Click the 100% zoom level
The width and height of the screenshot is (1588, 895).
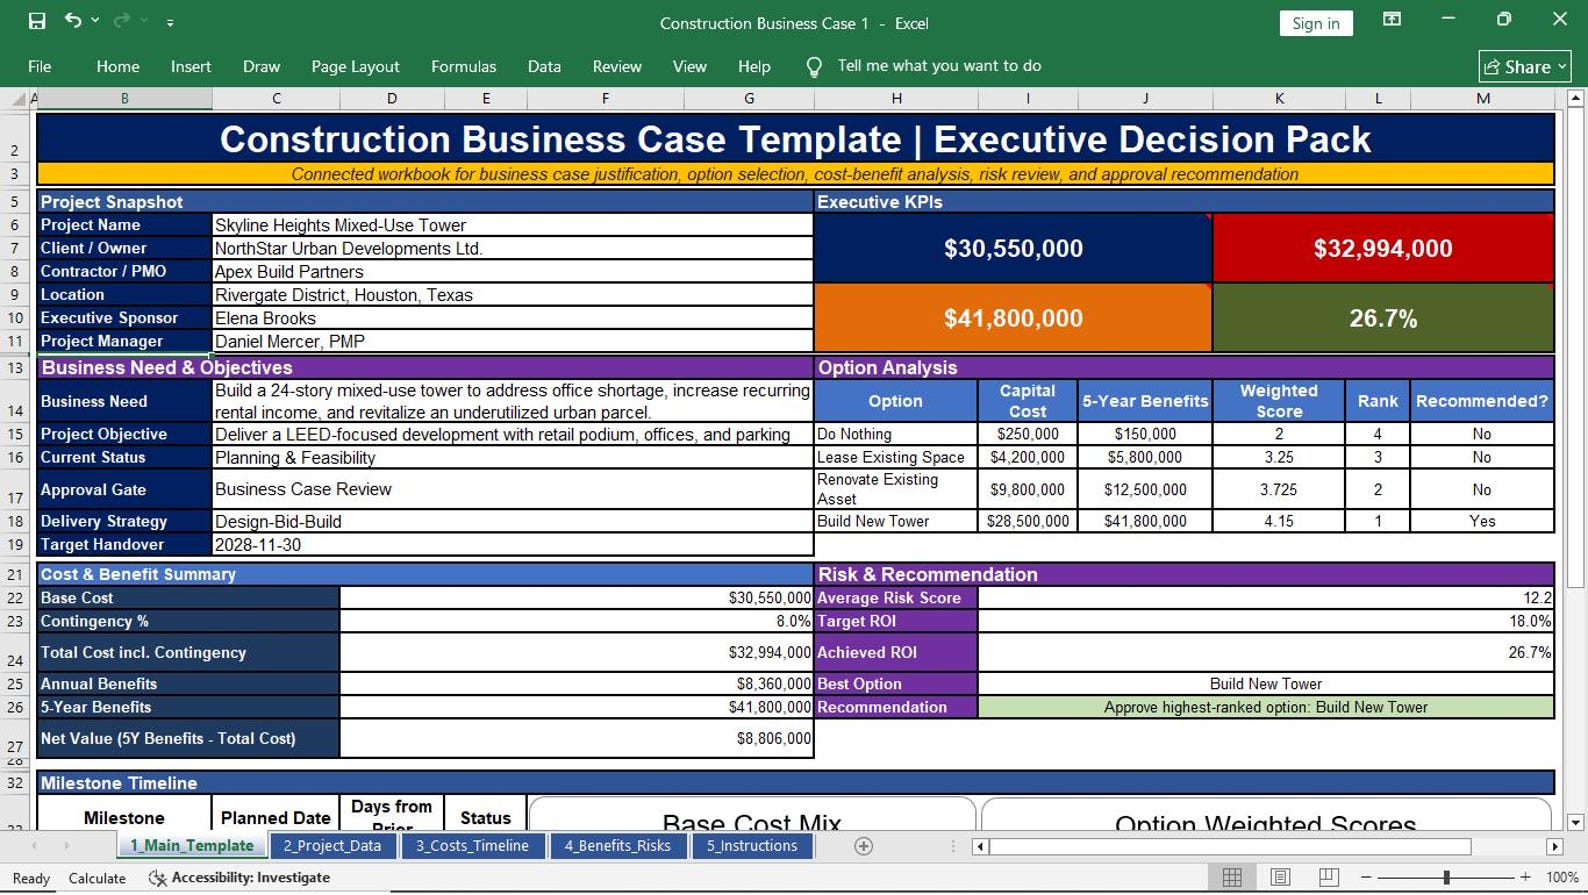tap(1562, 877)
